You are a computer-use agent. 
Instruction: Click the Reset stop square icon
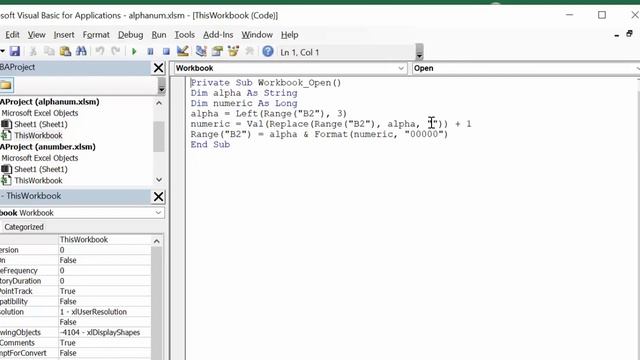(166, 51)
